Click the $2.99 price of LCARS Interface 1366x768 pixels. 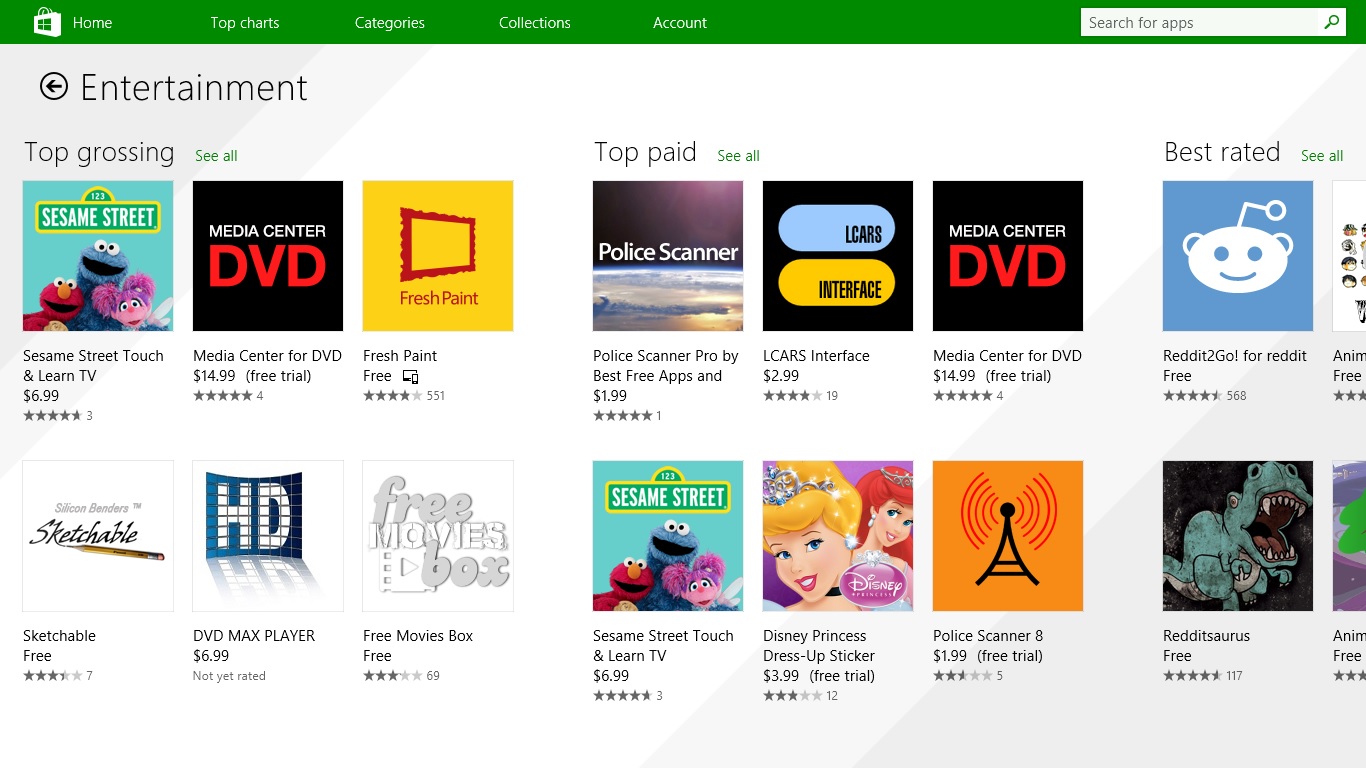pyautogui.click(x=781, y=376)
